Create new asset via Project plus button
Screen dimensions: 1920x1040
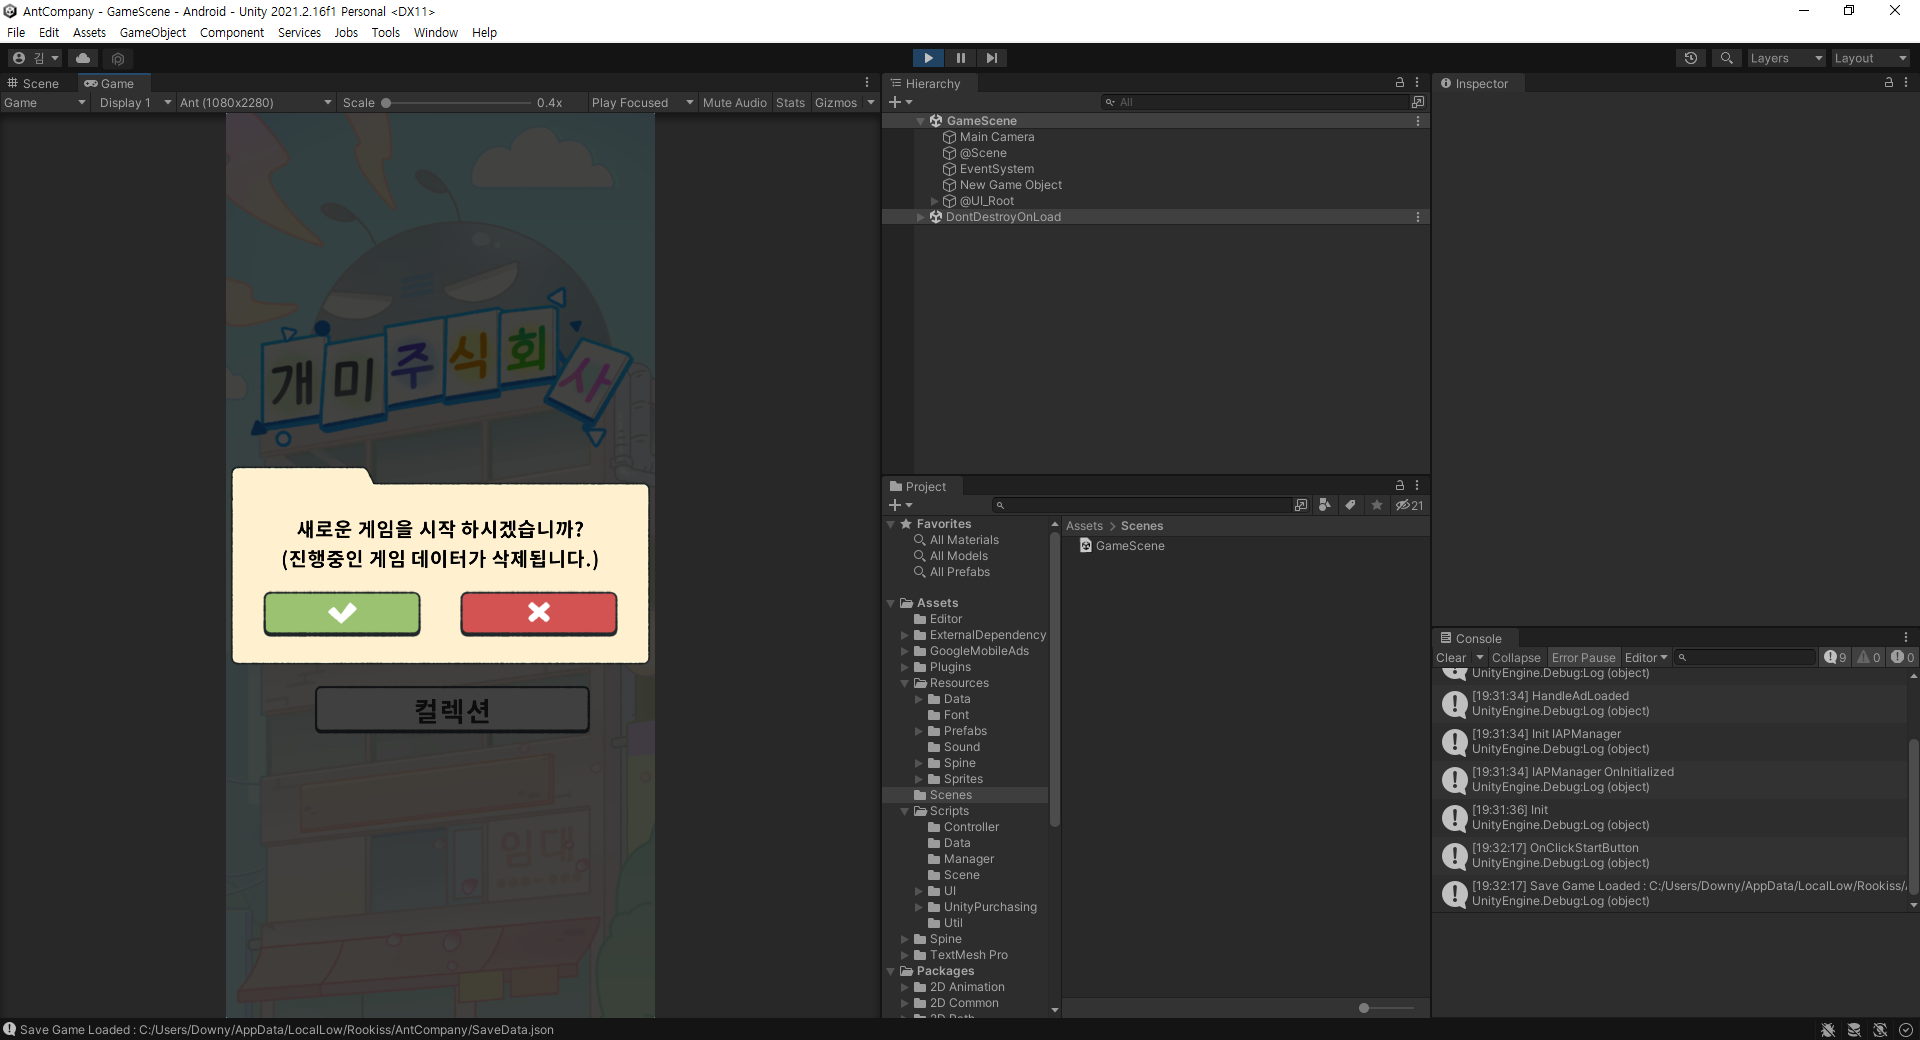(x=900, y=505)
